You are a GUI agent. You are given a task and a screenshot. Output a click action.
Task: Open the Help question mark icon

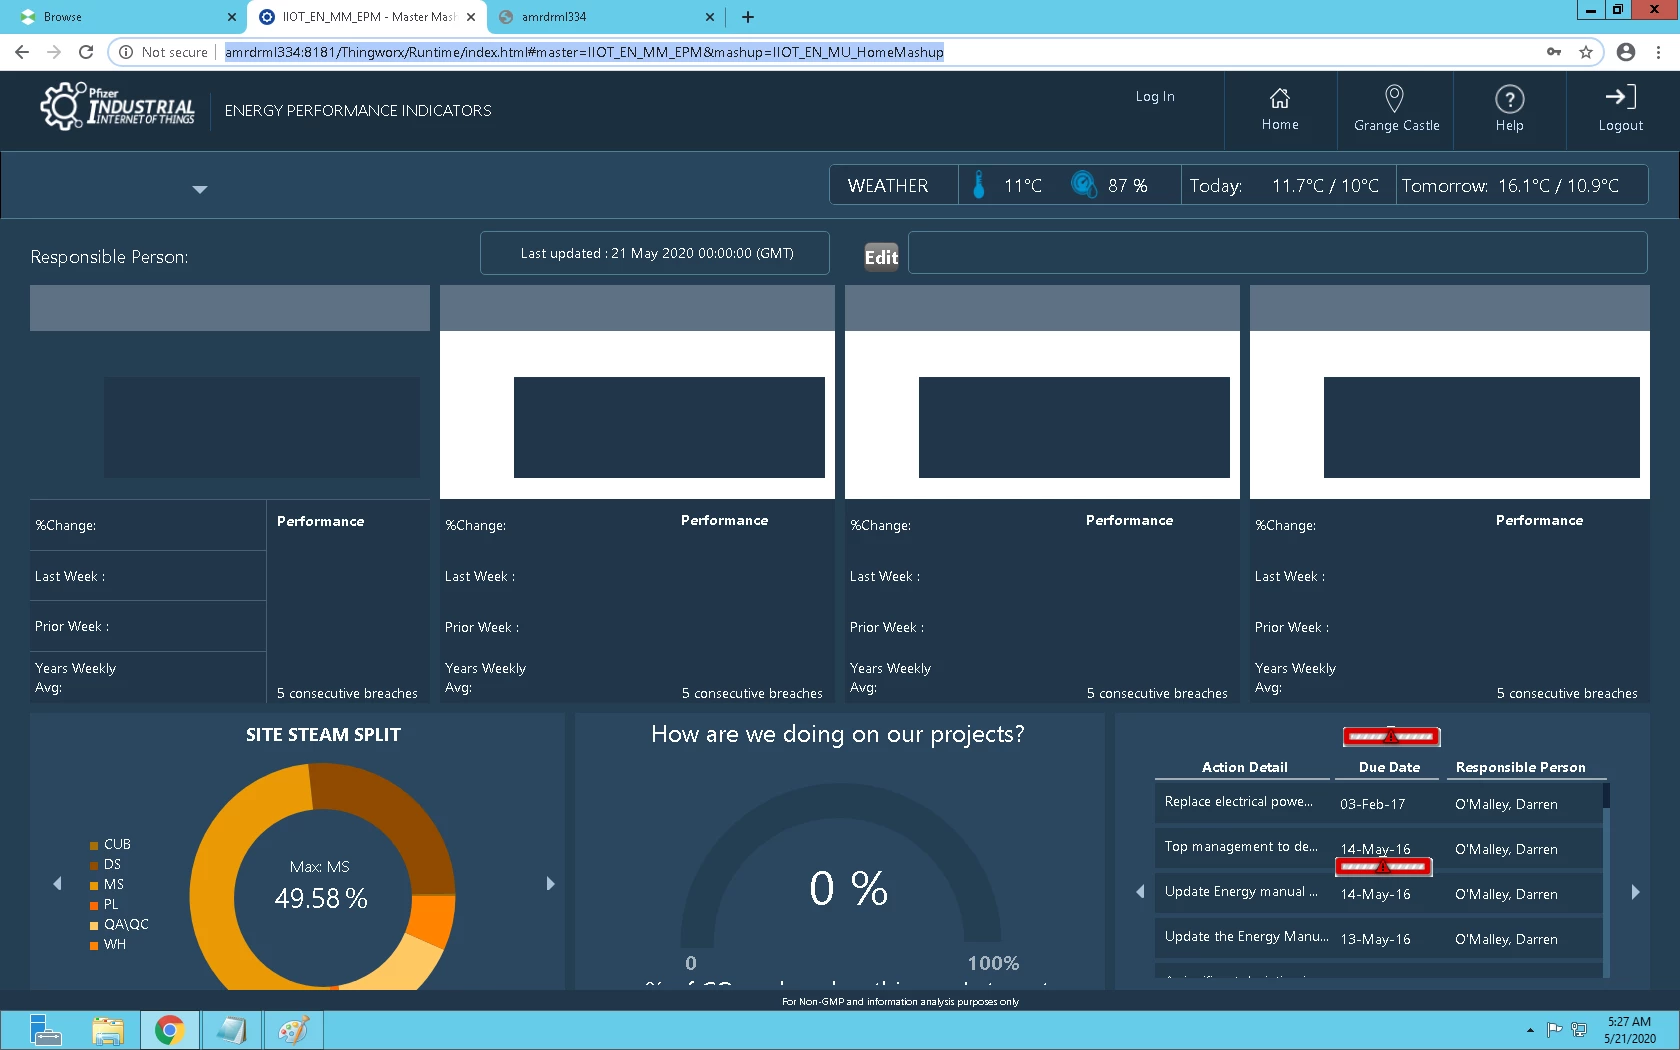point(1509,99)
